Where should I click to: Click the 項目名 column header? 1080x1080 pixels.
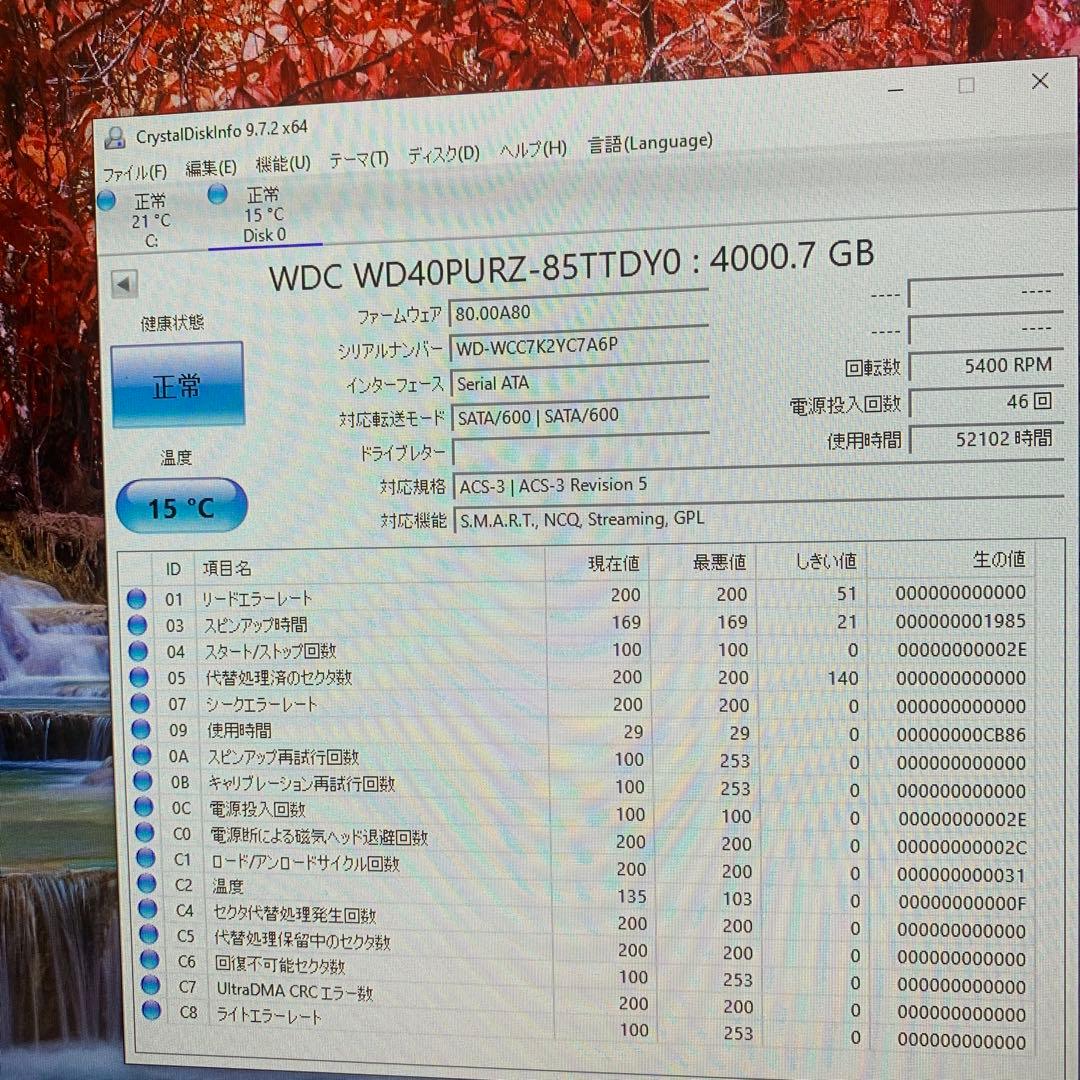[x=370, y=566]
